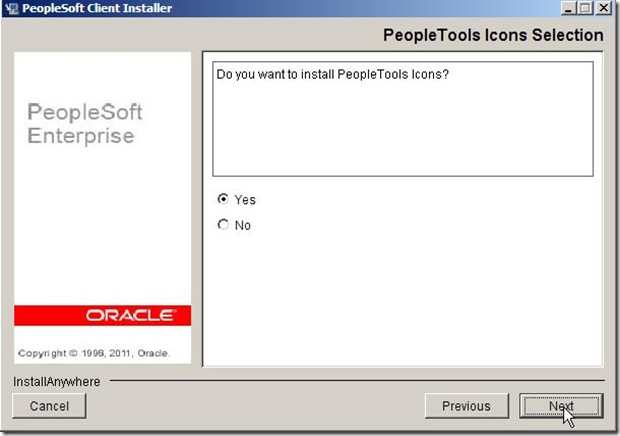Go back with the Previous button

[x=466, y=406]
